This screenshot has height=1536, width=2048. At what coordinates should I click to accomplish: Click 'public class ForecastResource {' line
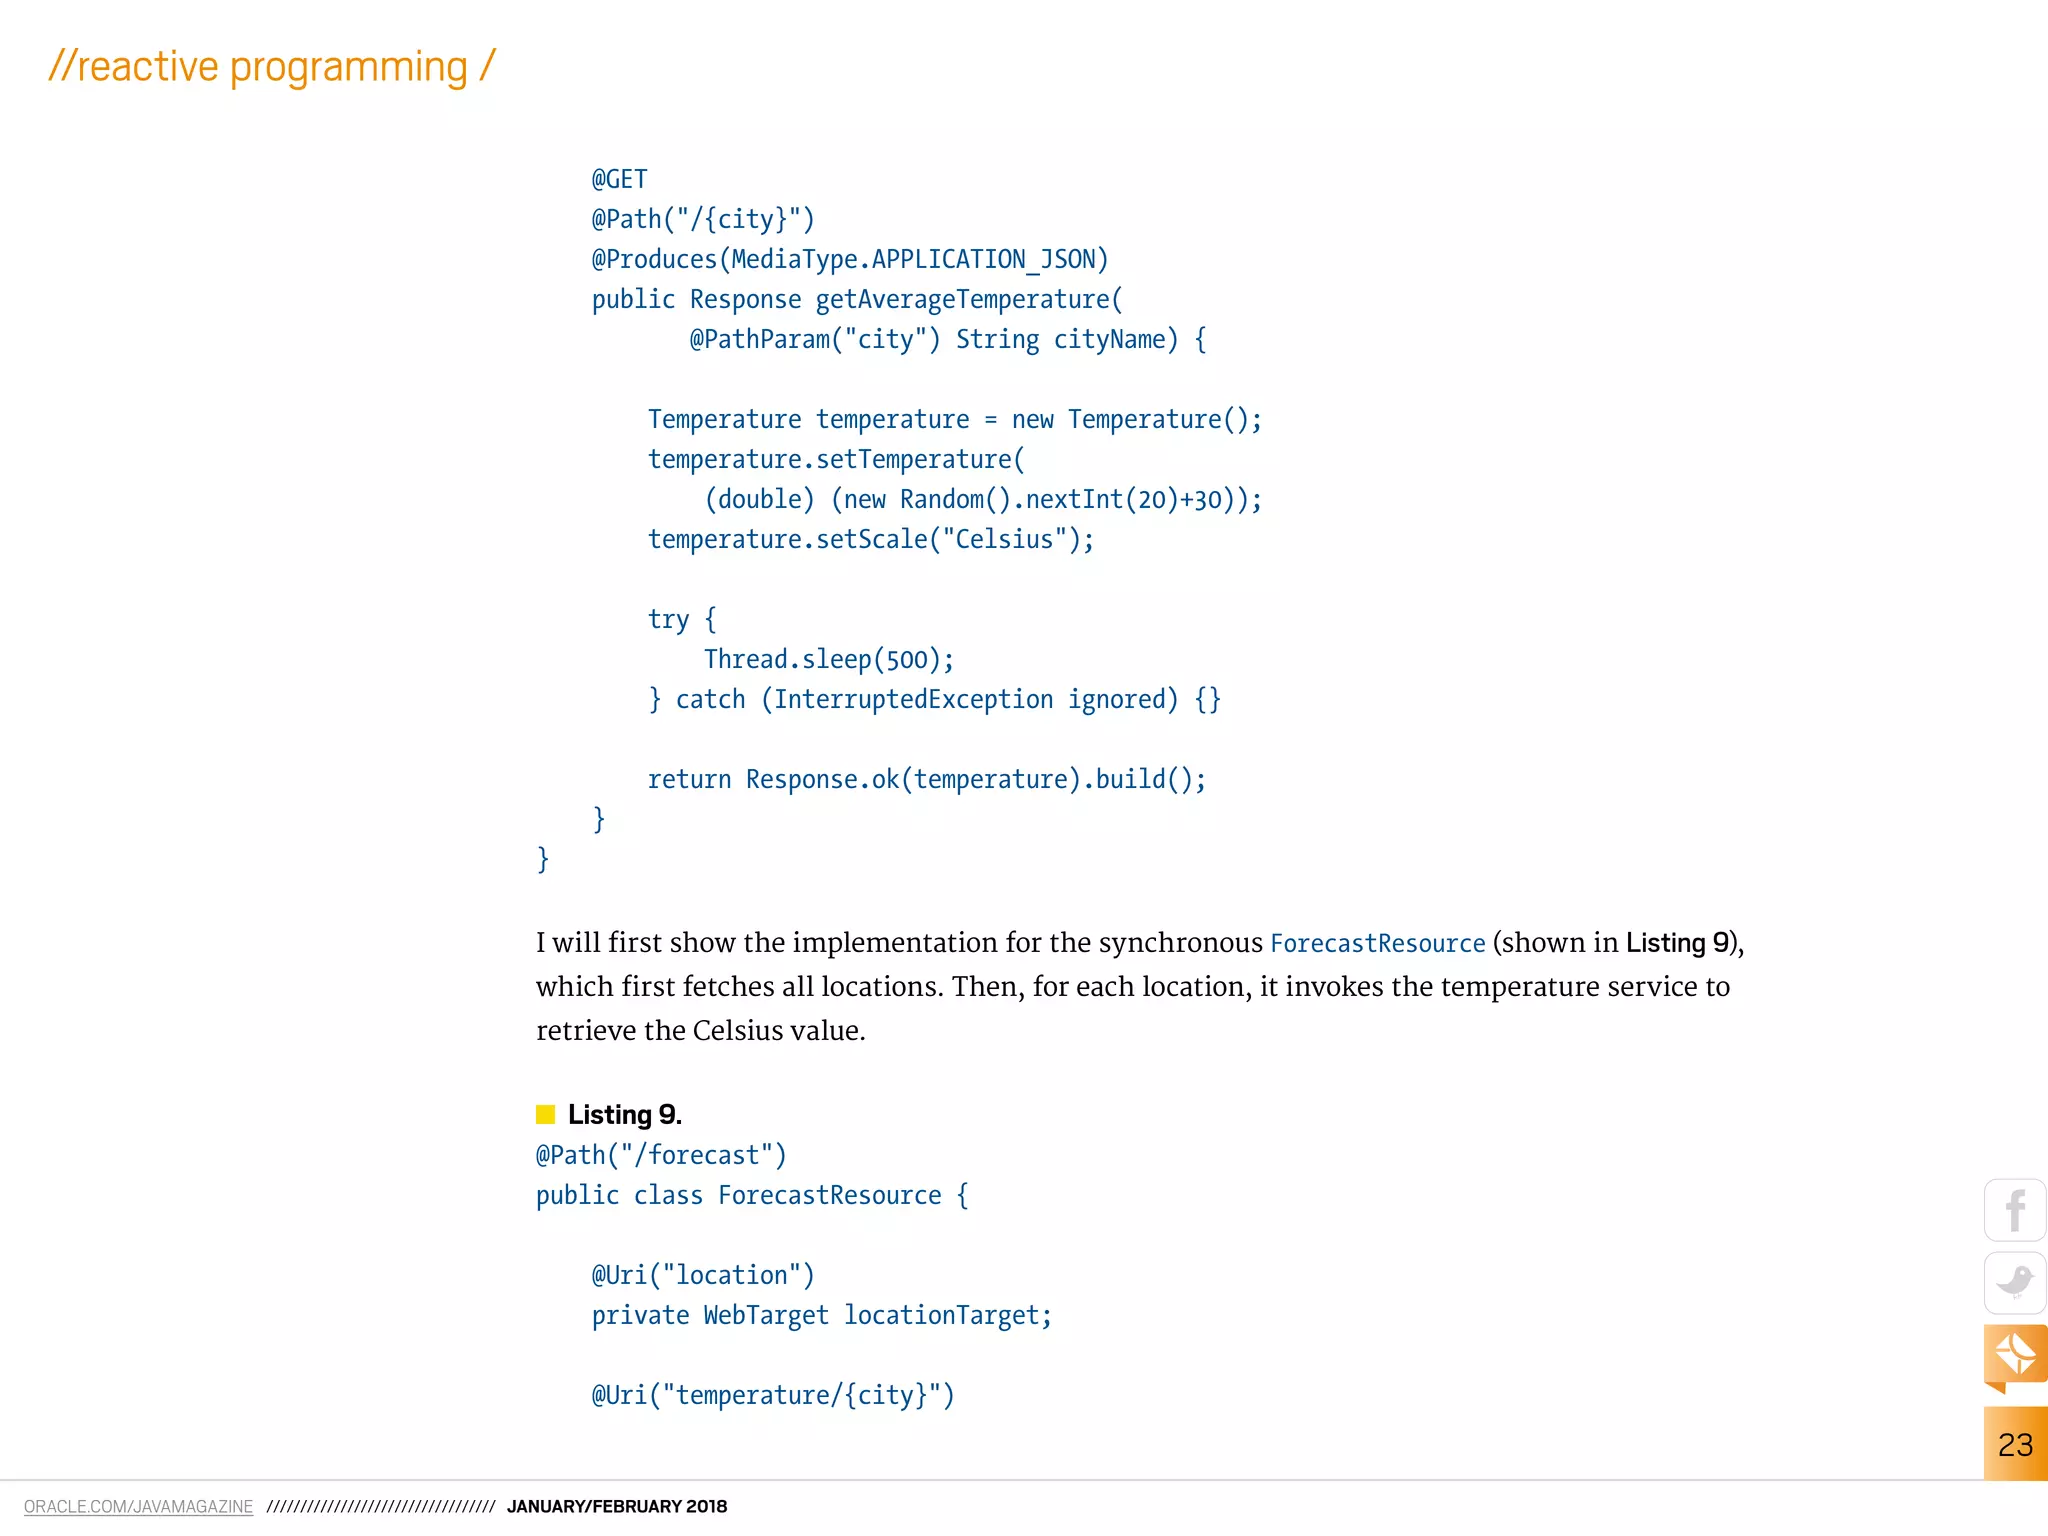(752, 1196)
